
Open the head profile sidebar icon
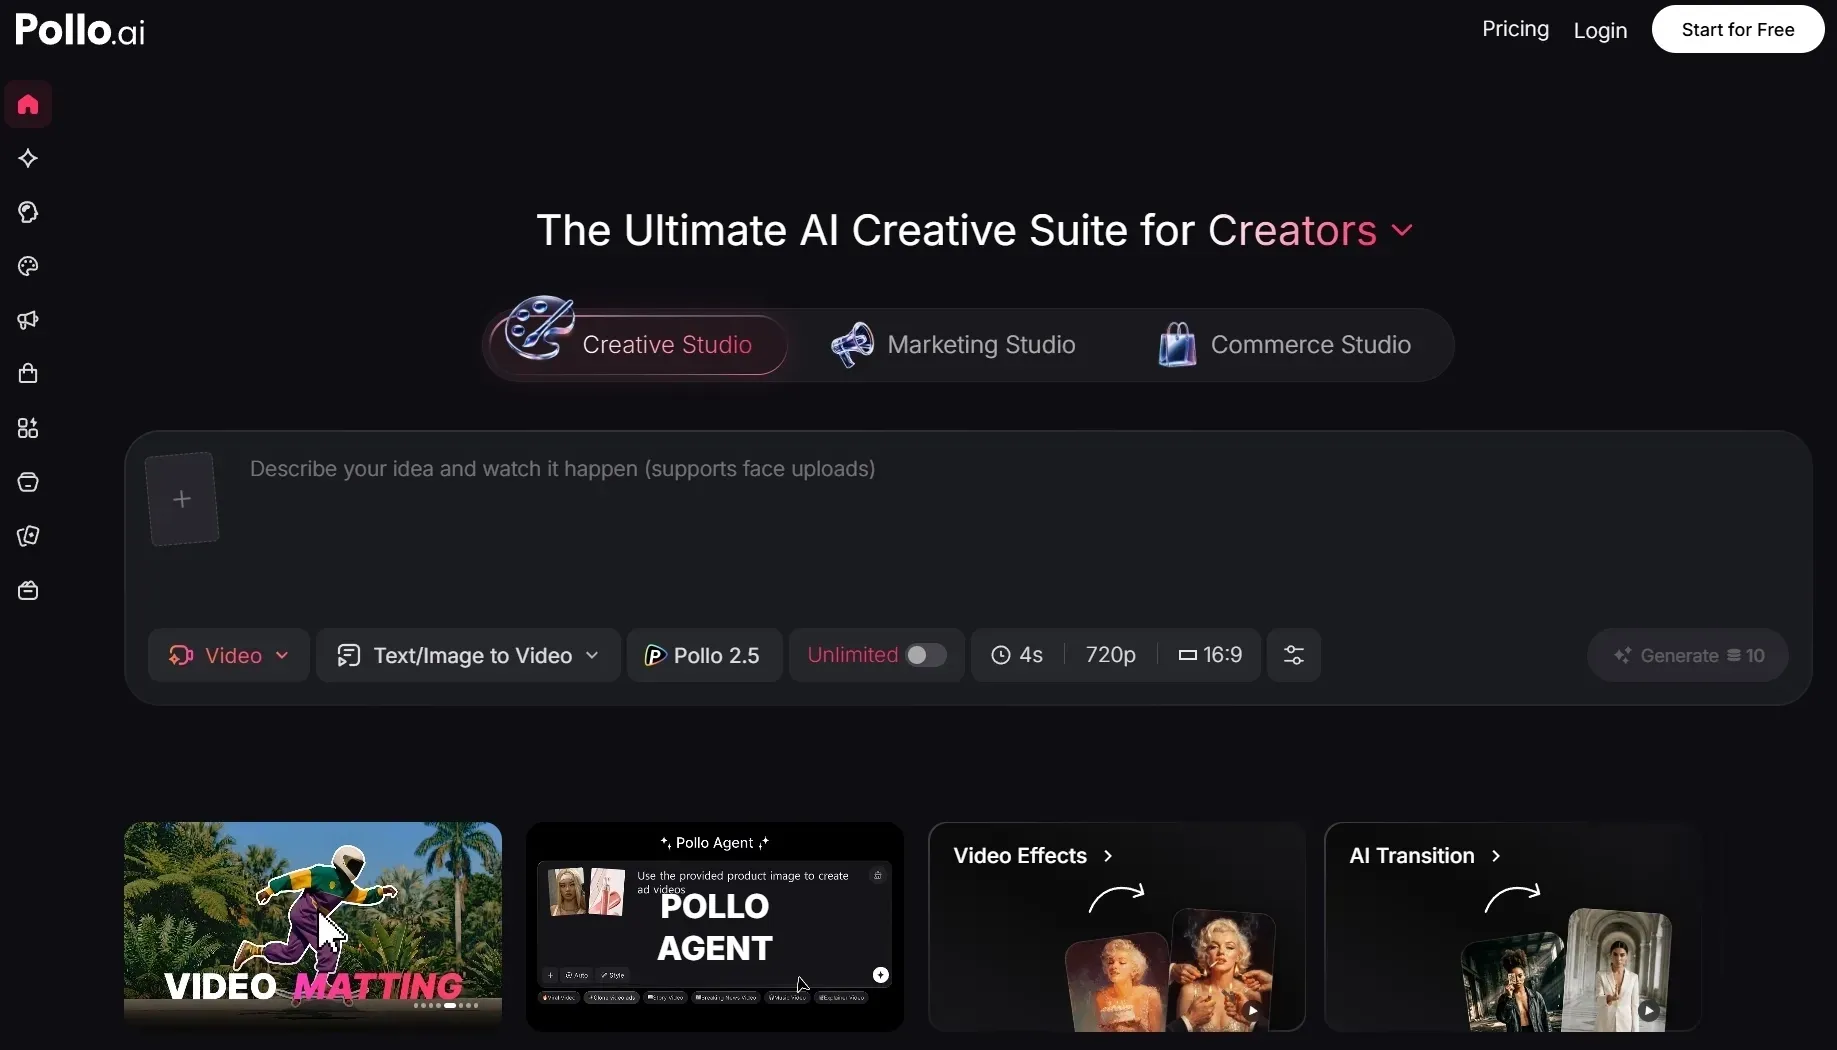pos(28,212)
